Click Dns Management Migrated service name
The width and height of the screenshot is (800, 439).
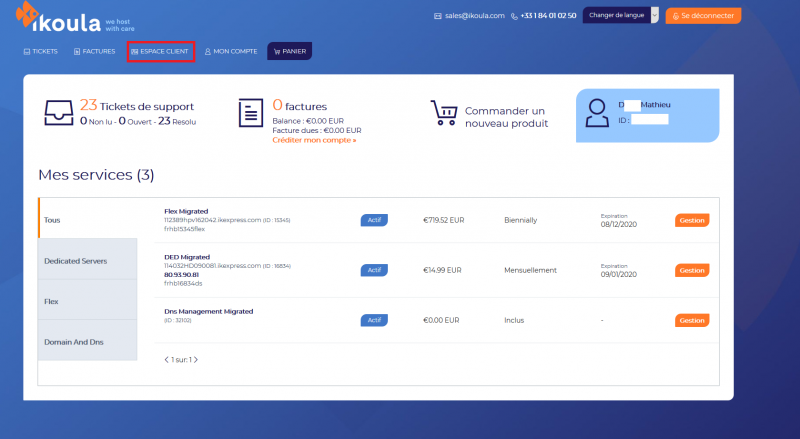pos(209,311)
